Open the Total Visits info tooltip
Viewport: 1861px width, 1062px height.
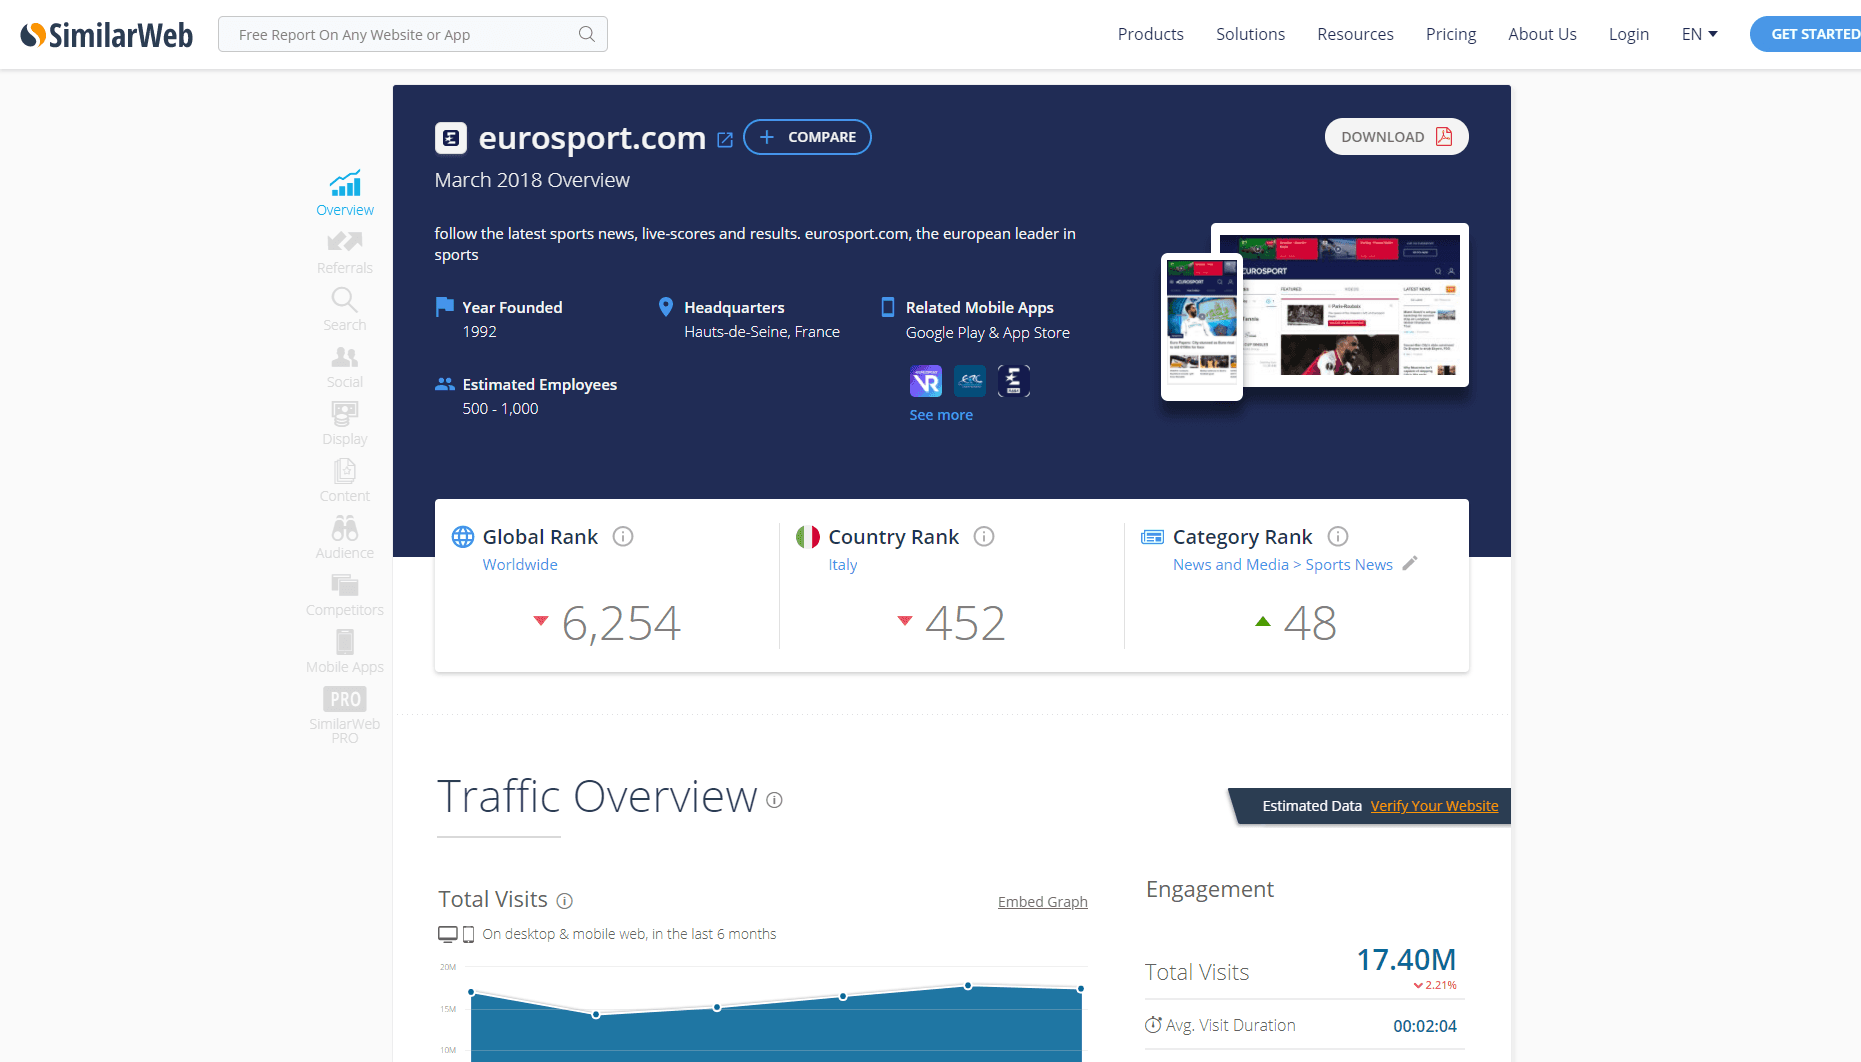pyautogui.click(x=565, y=900)
